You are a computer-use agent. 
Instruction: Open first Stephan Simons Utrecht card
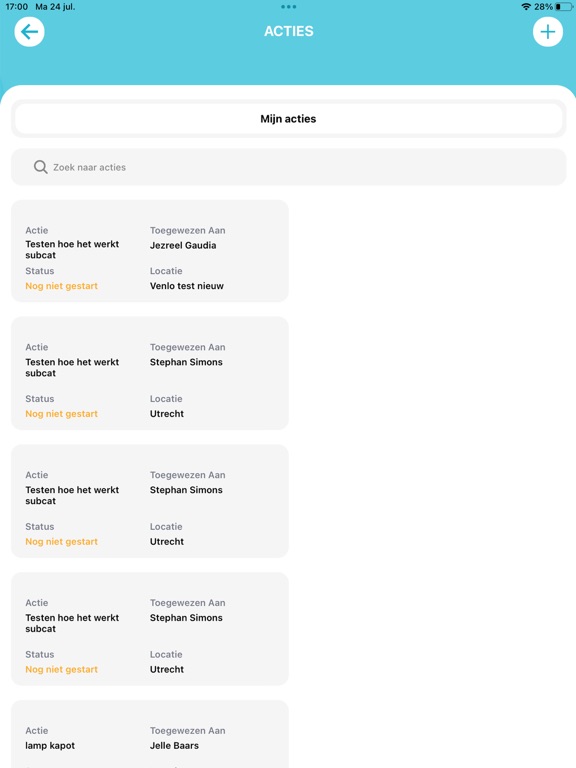[x=150, y=373]
